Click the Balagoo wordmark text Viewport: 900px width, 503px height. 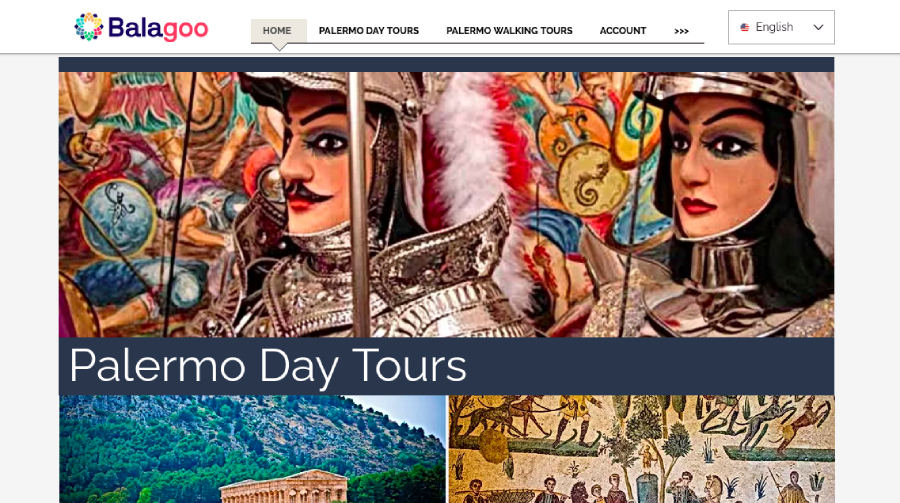point(158,28)
